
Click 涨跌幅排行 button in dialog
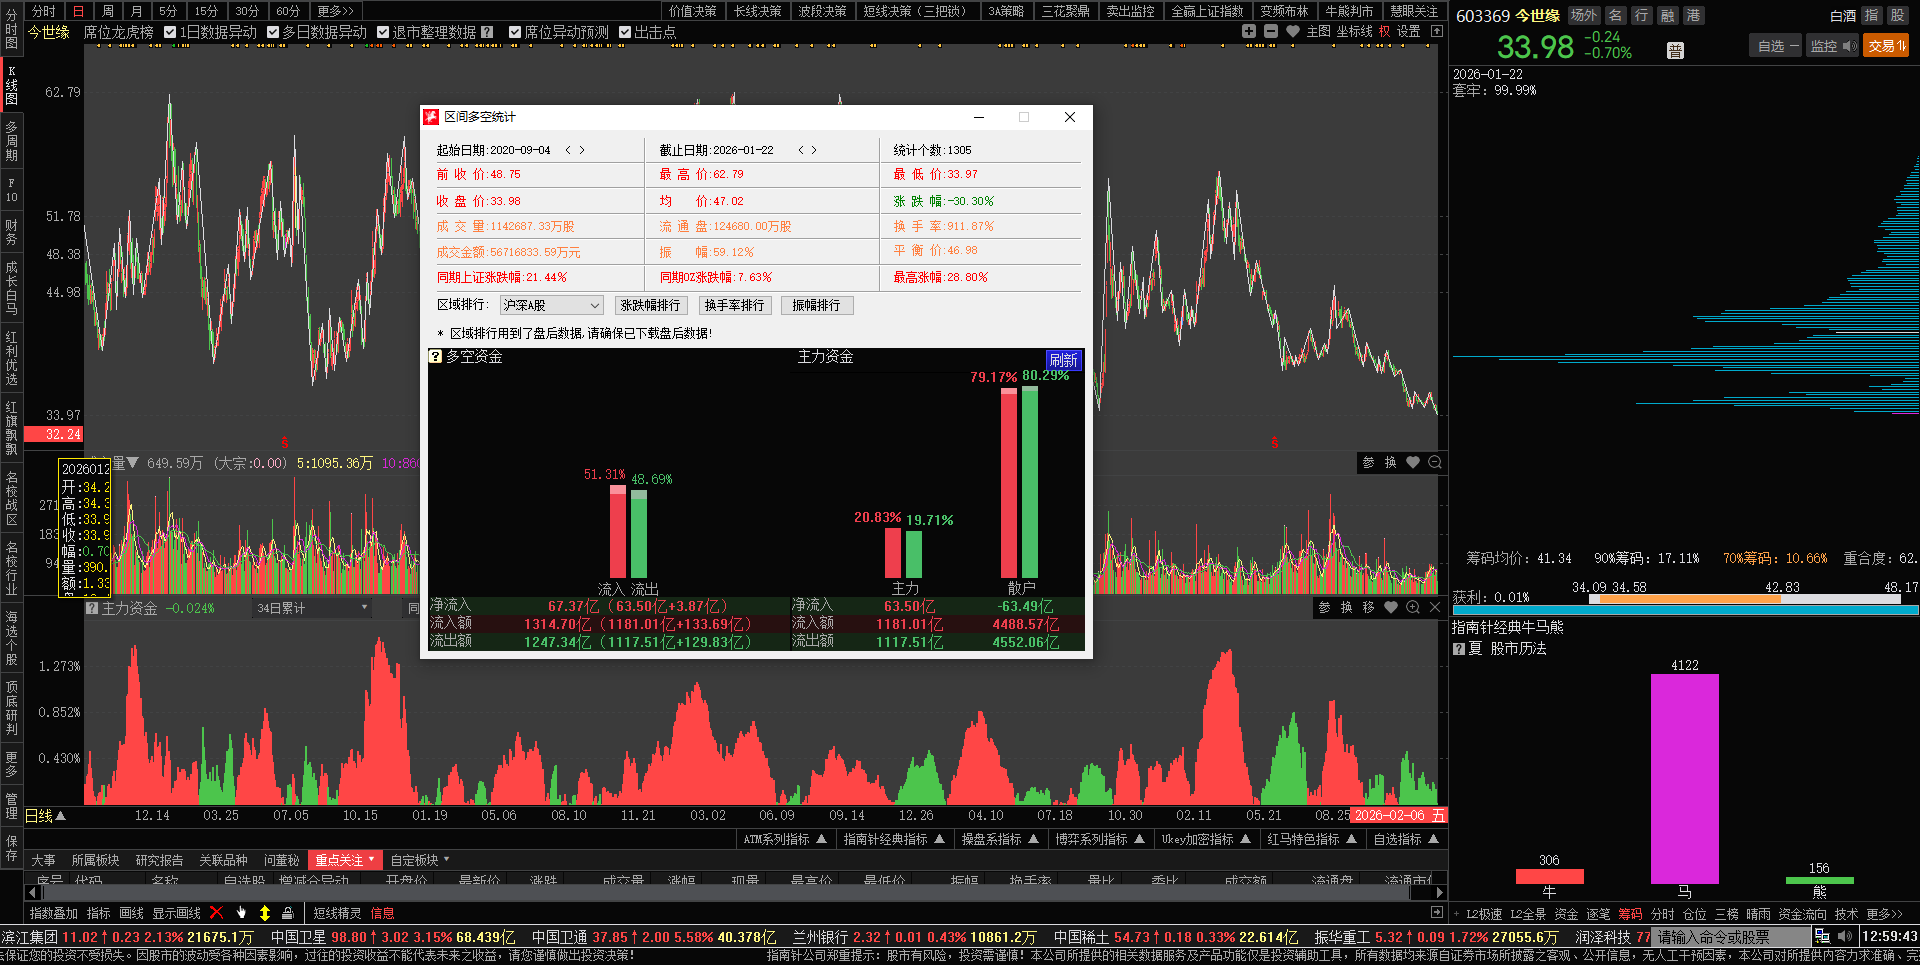click(650, 306)
